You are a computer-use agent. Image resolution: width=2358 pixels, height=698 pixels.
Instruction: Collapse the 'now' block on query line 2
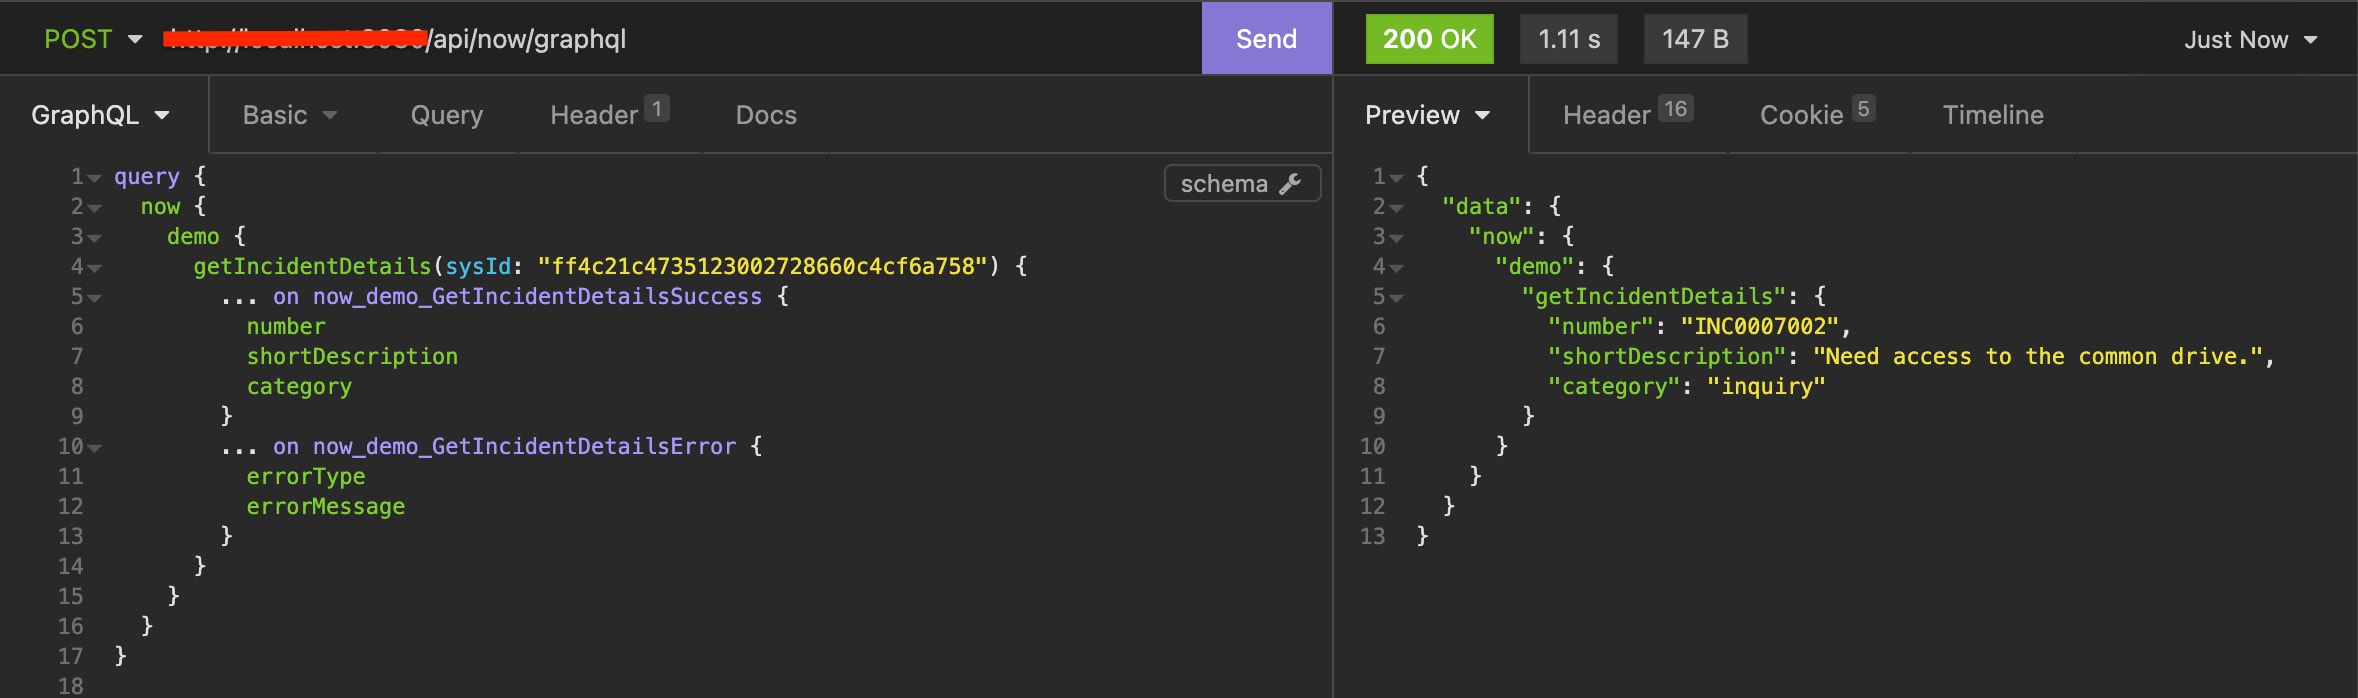[94, 208]
